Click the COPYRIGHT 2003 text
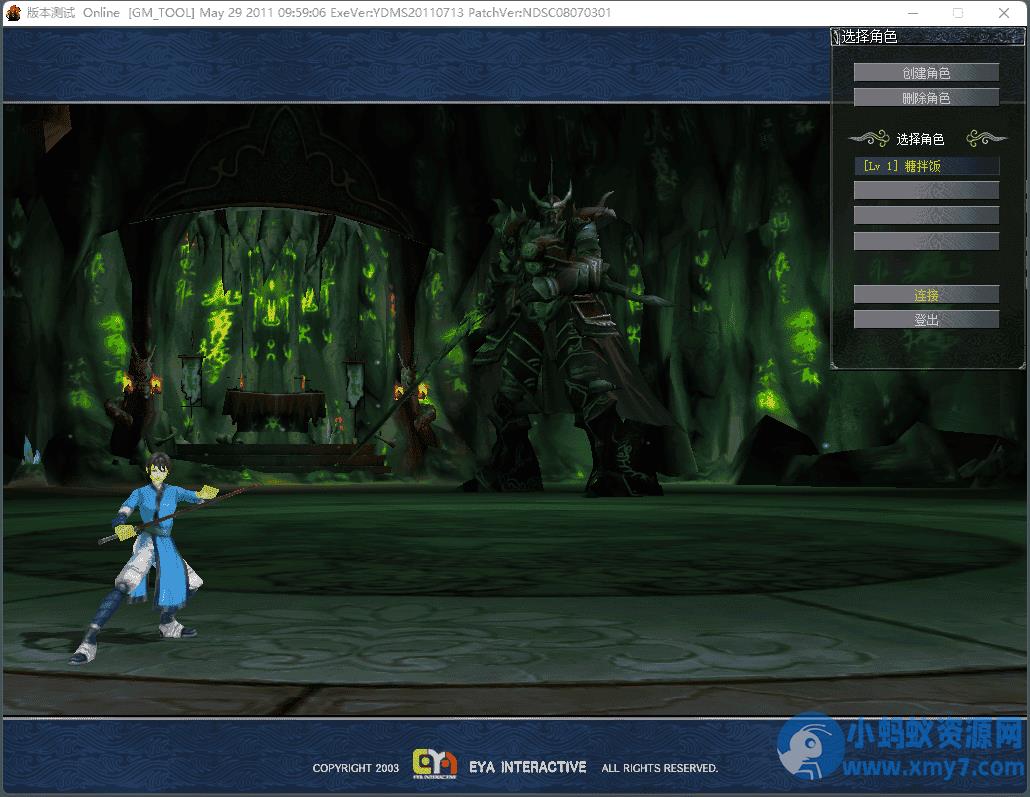The image size is (1030, 797). pos(355,767)
